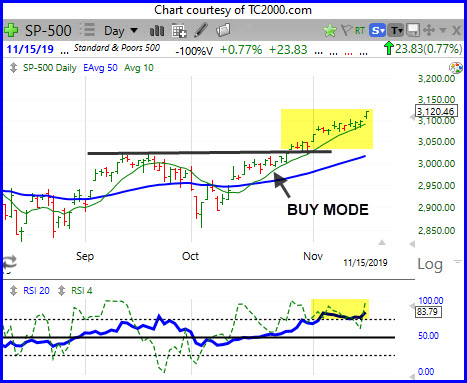Click the Avg 10 indicator label
This screenshot has width=467, height=383.
pyautogui.click(x=139, y=68)
